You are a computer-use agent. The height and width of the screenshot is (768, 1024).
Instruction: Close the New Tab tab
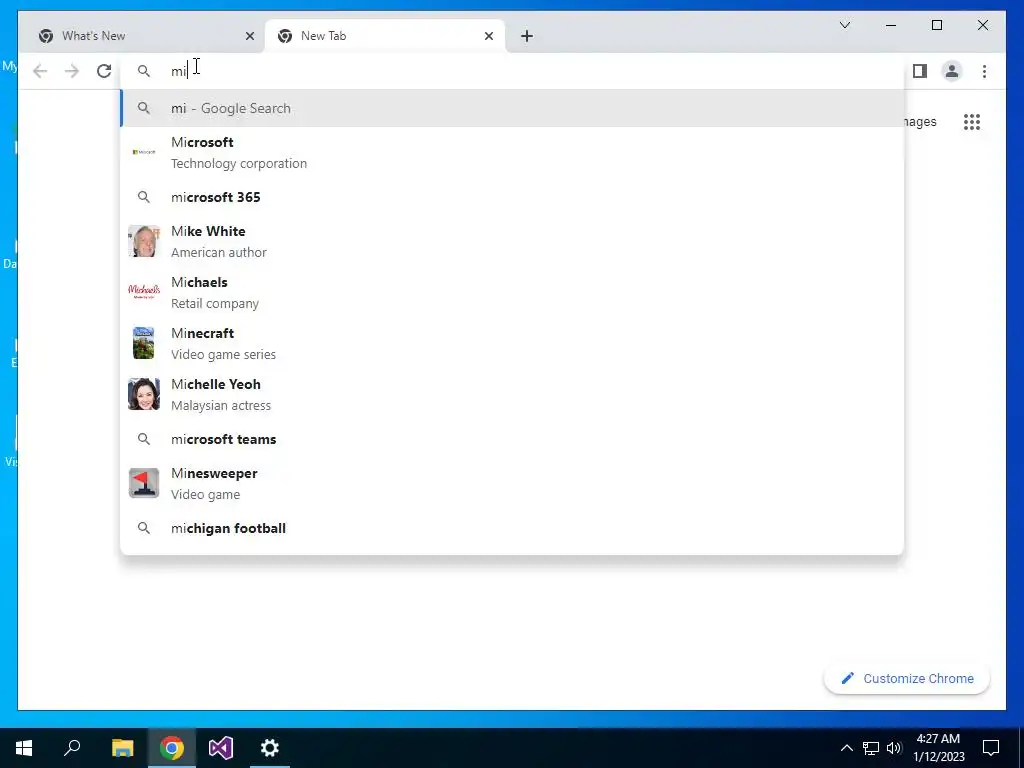[488, 36]
